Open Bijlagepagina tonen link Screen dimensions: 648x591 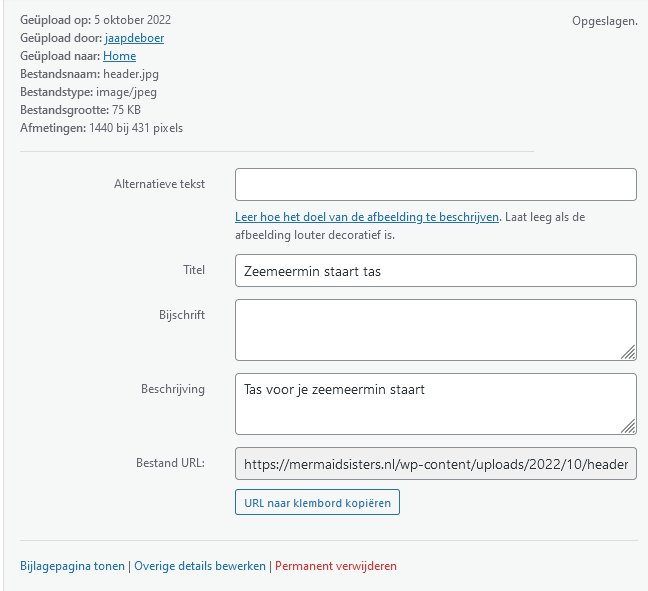[x=72, y=566]
